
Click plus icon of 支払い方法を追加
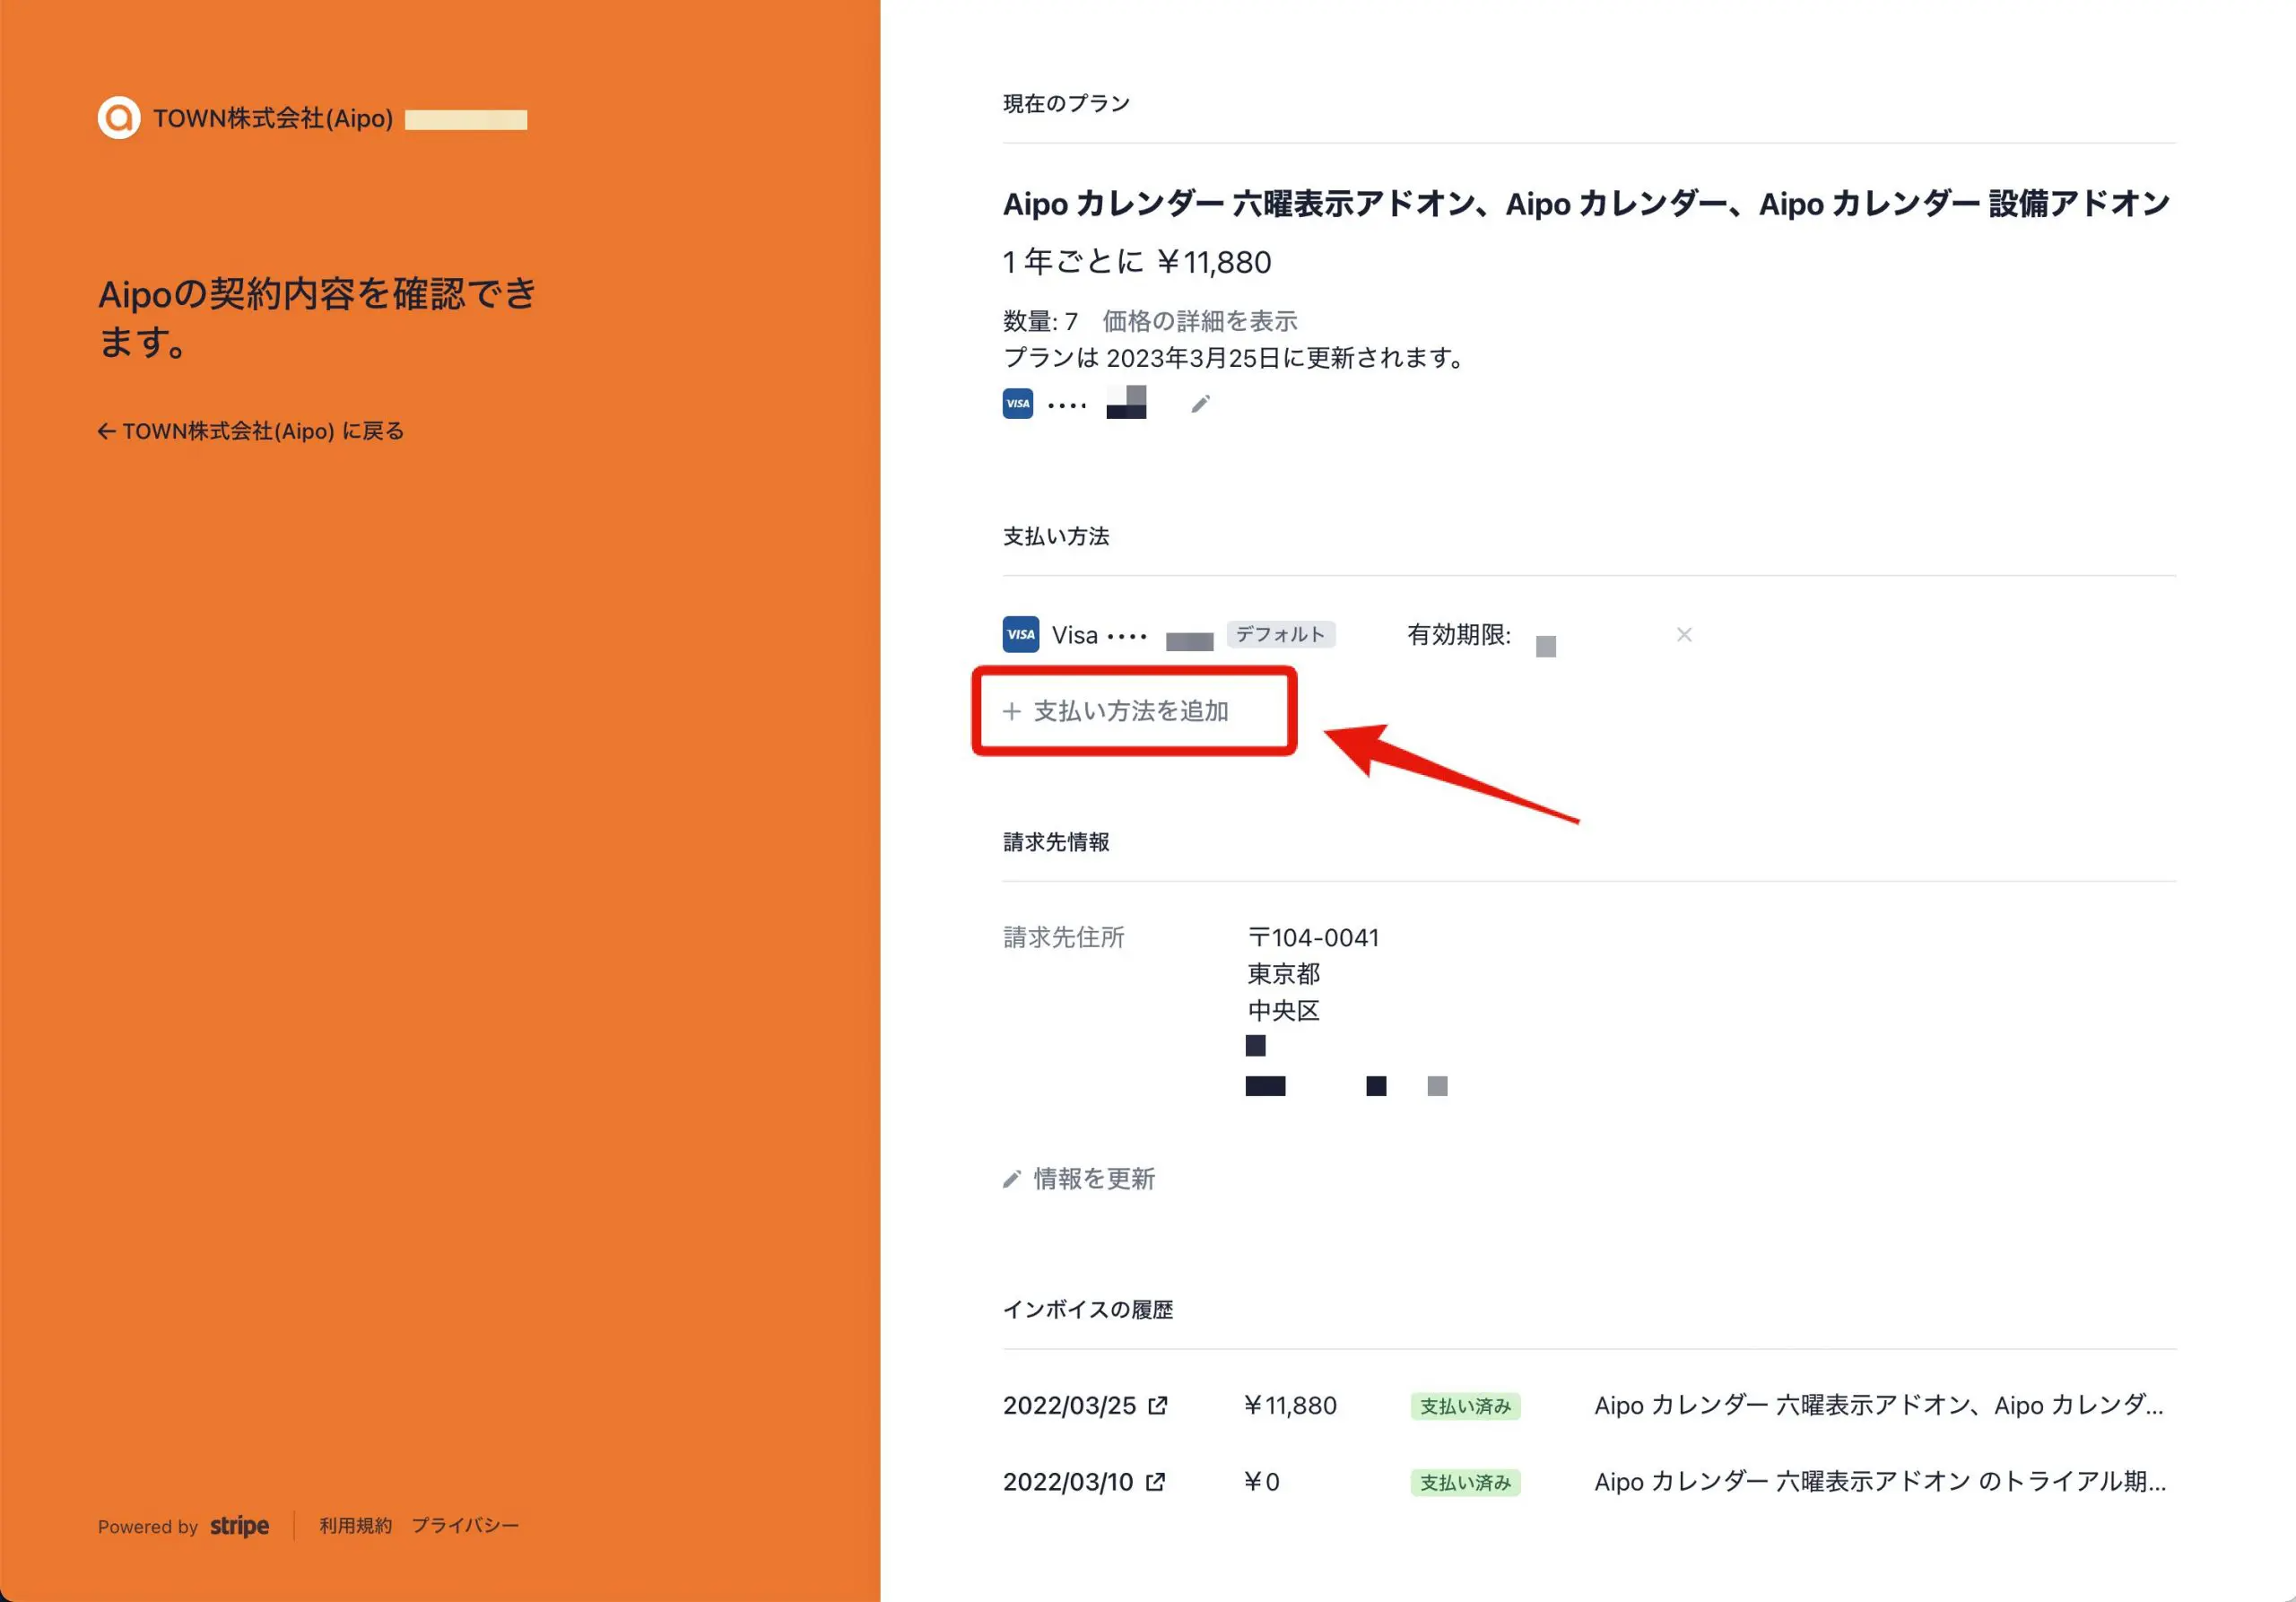pyautogui.click(x=1012, y=711)
